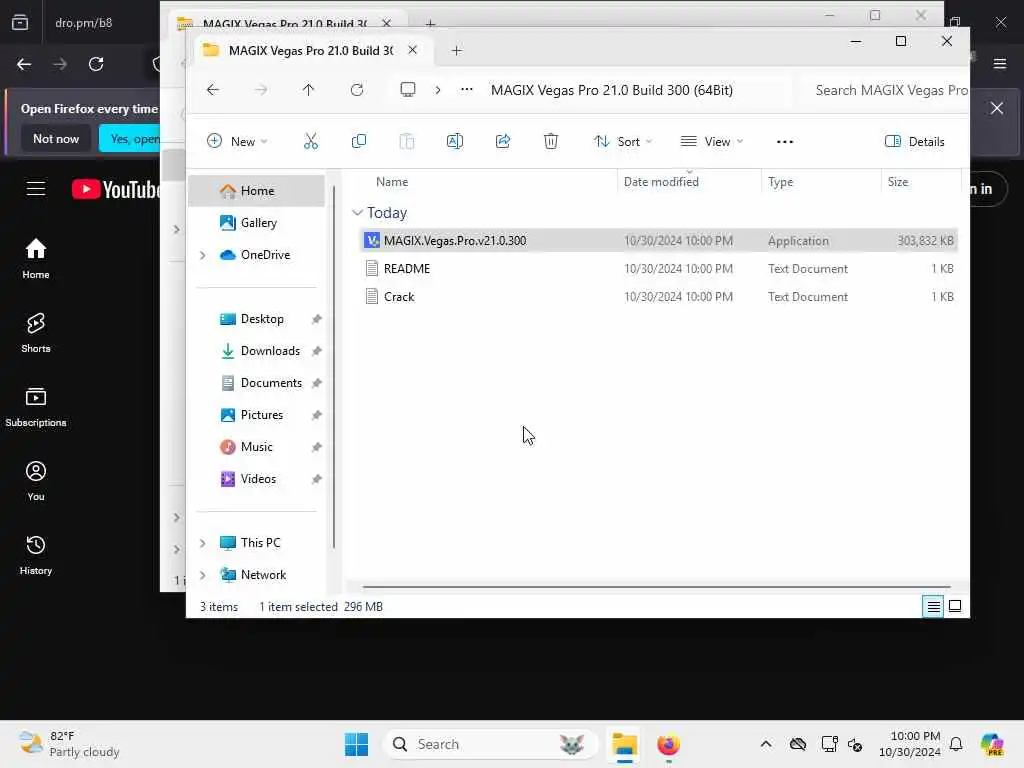Refresh the File Explorer folder view
This screenshot has width=1024, height=768.
357,90
